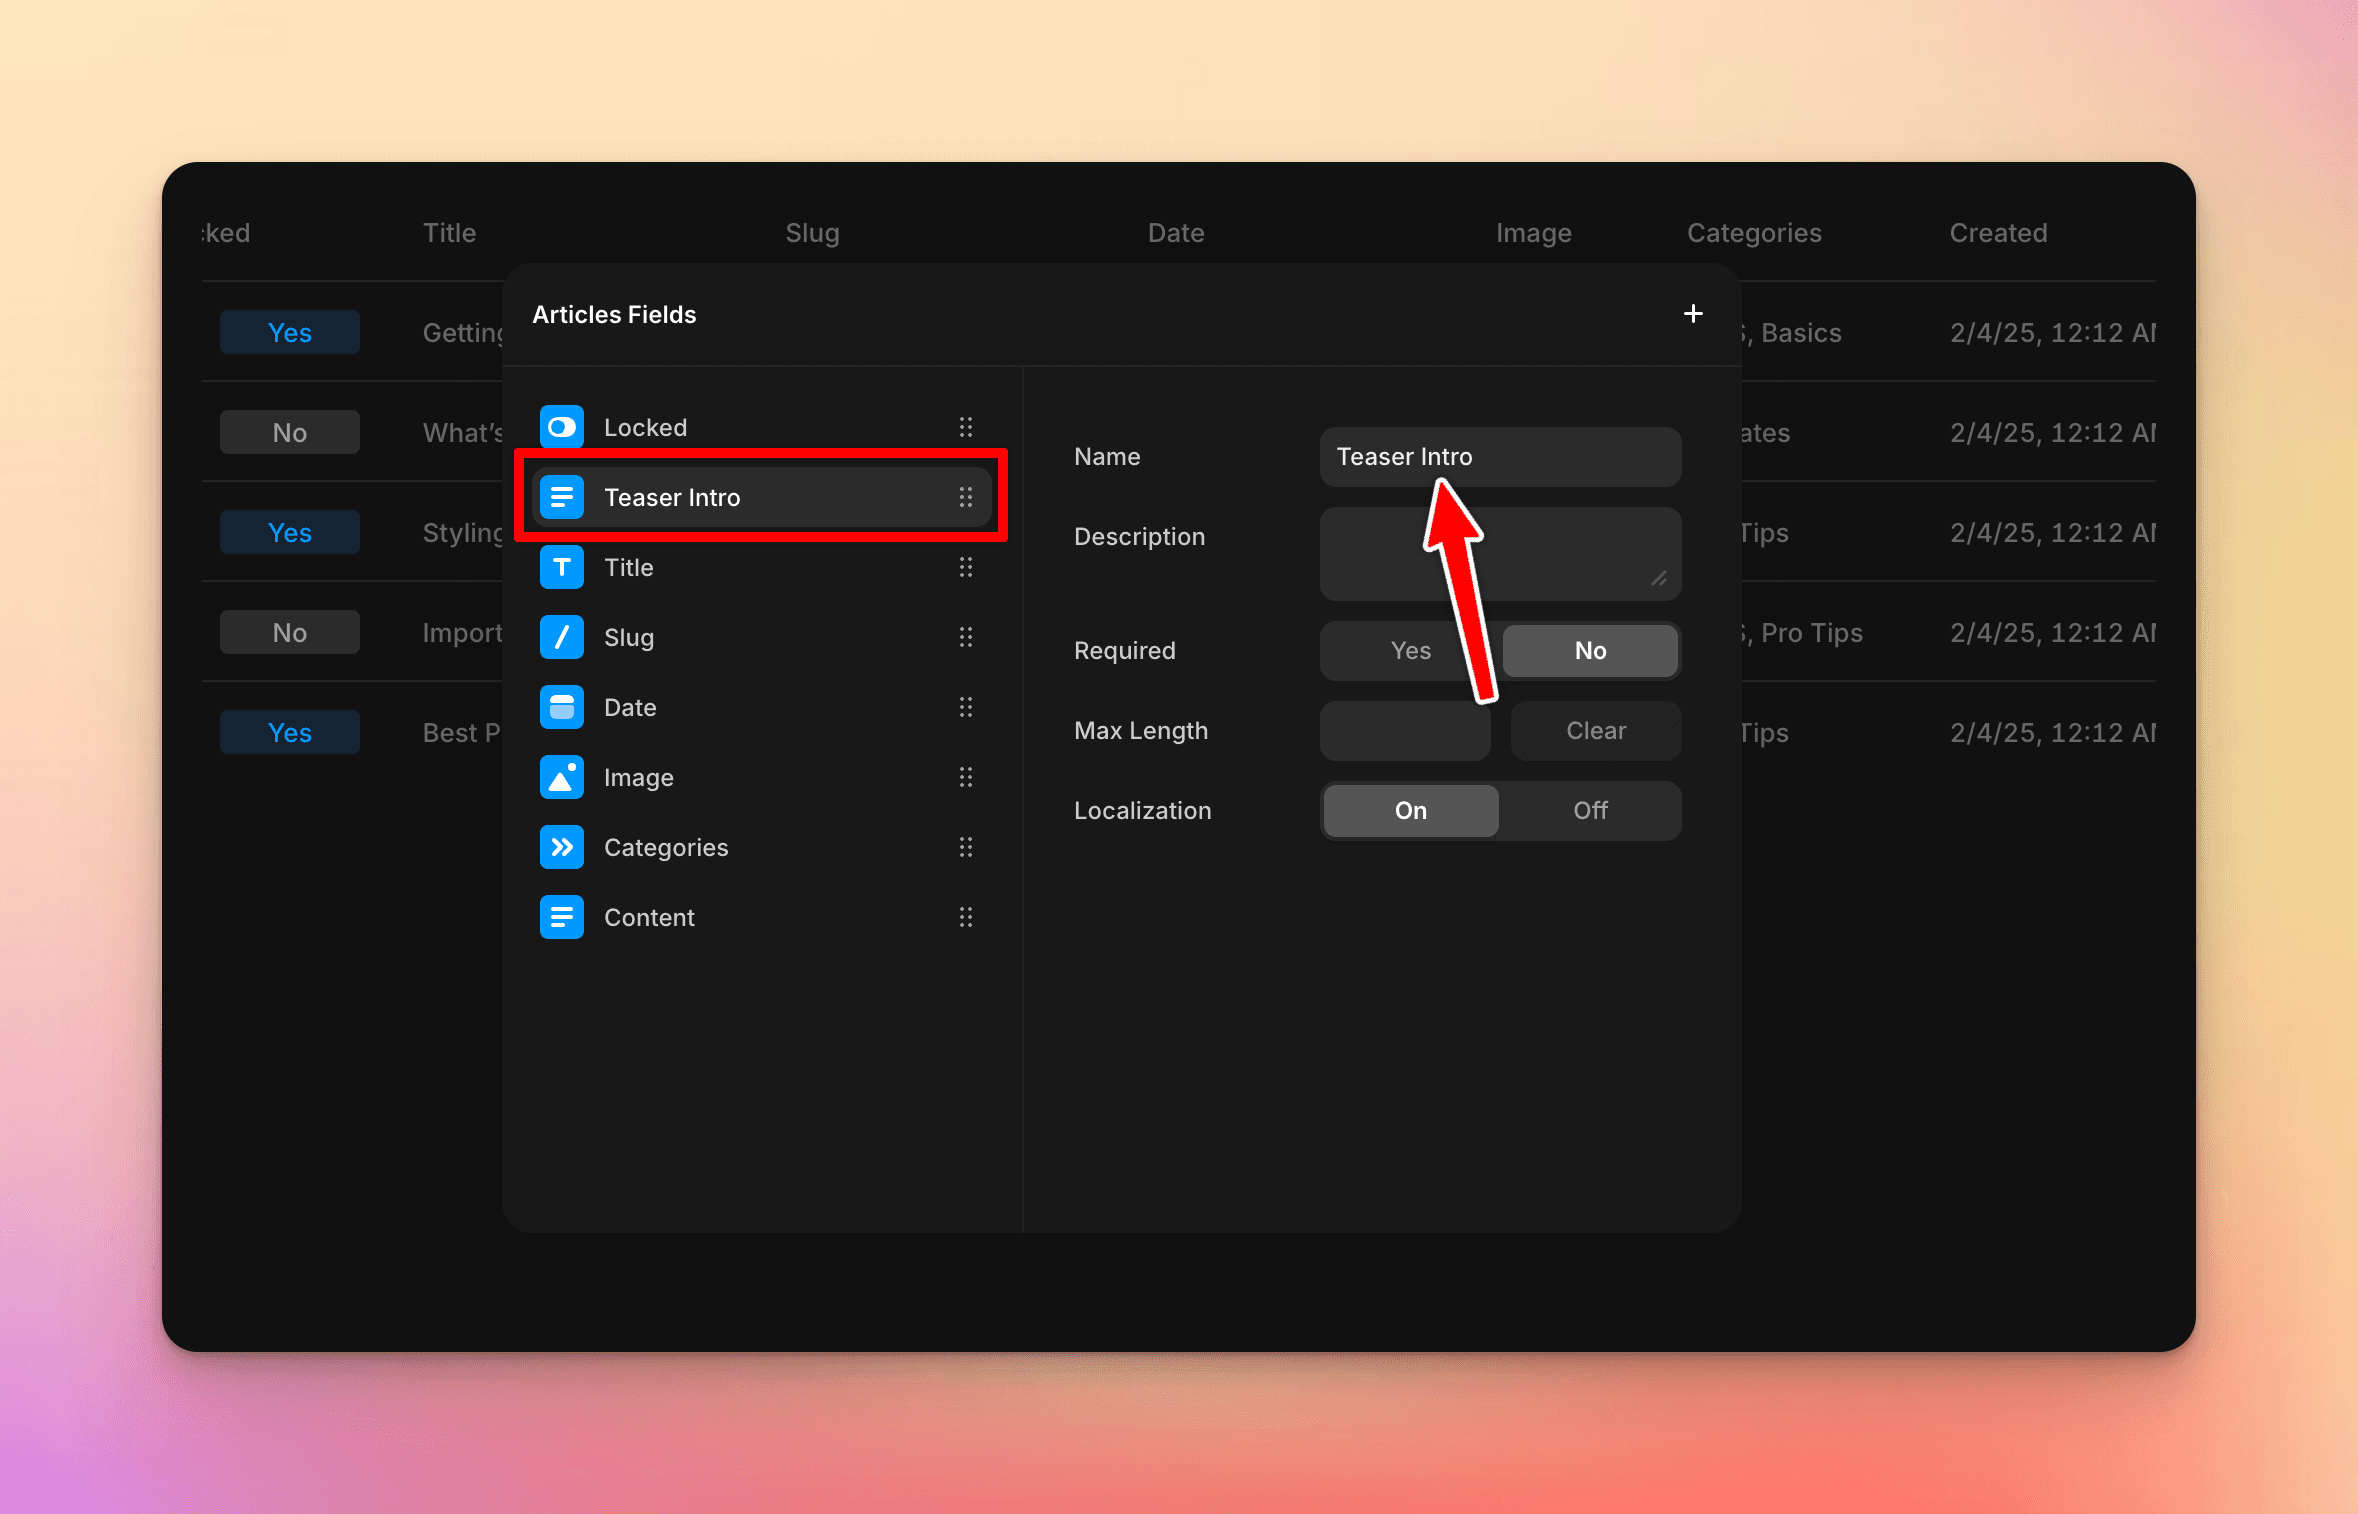Select the Title field's T icon
The width and height of the screenshot is (2358, 1514).
561,567
